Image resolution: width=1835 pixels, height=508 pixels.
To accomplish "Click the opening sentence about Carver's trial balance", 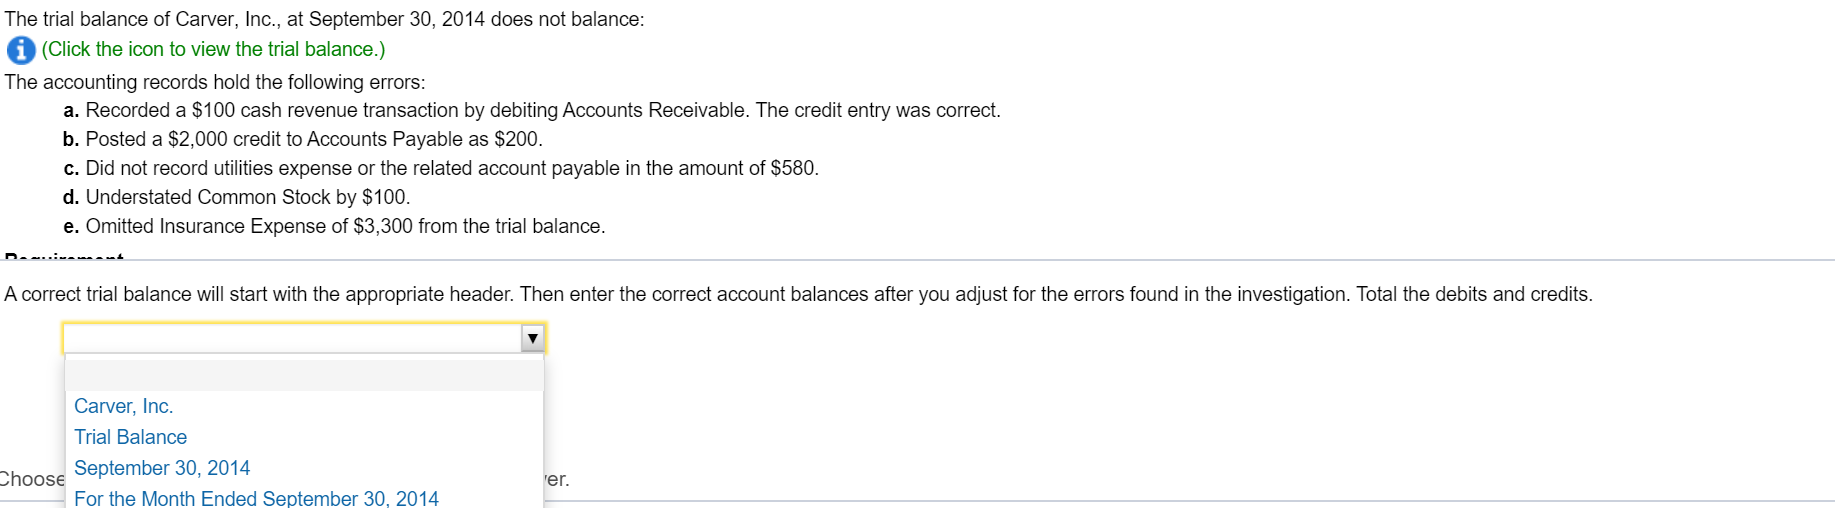I will 324,19.
